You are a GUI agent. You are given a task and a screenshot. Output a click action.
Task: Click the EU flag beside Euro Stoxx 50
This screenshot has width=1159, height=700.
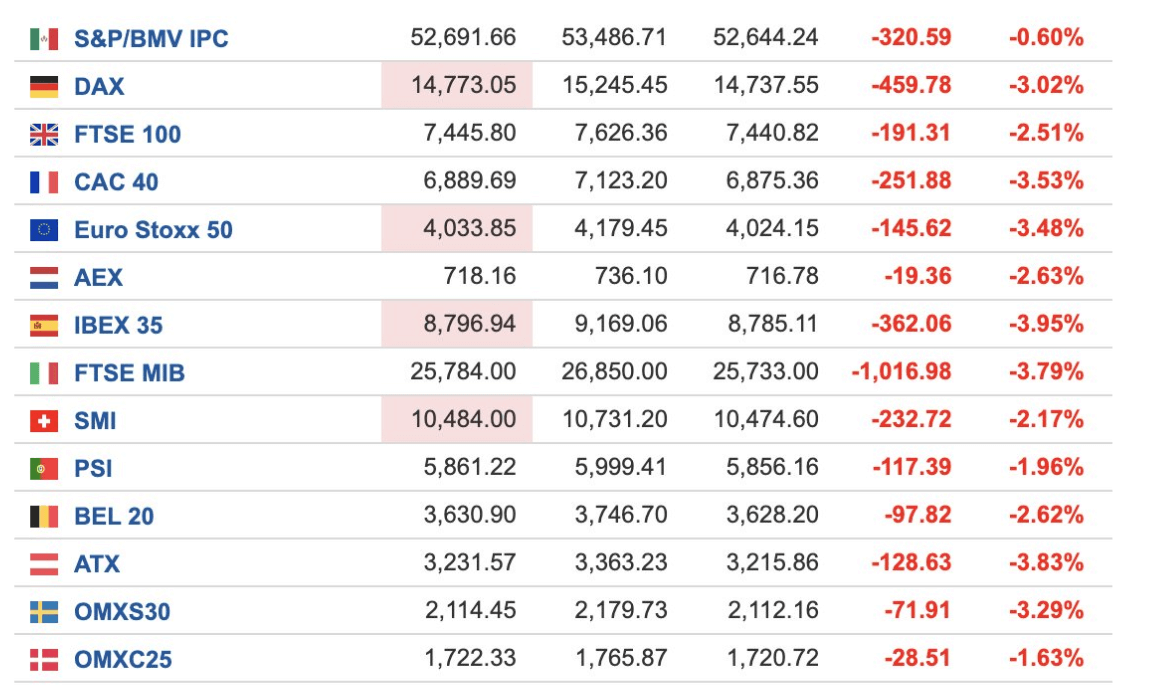44,230
